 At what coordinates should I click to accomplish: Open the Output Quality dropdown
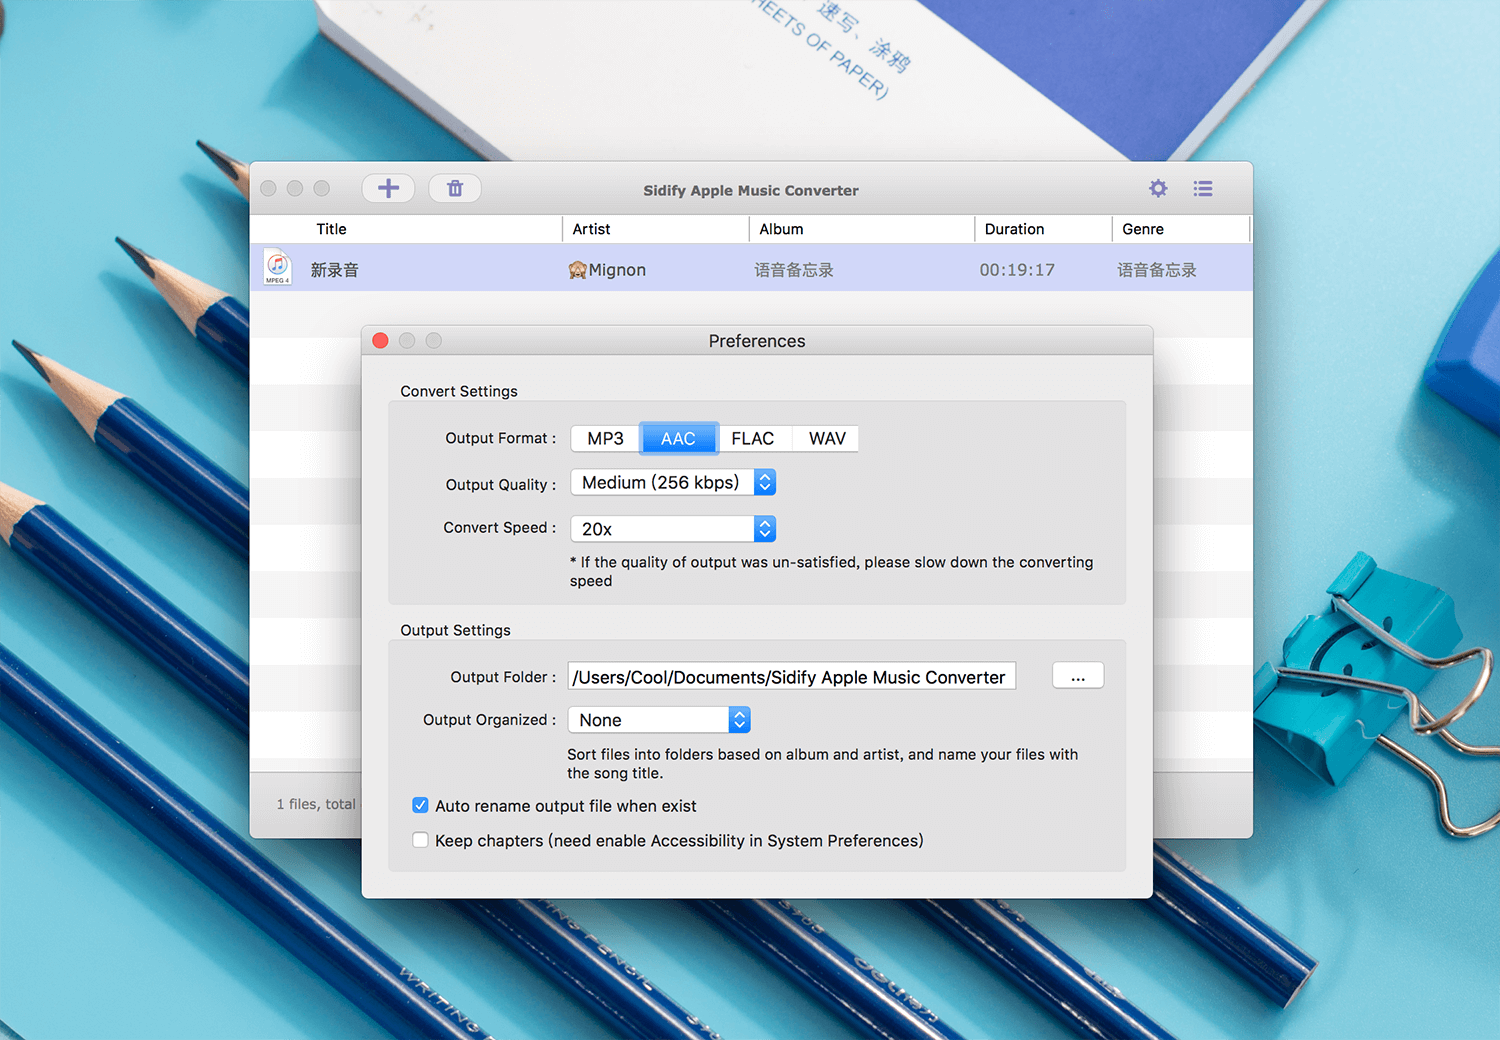coord(673,482)
